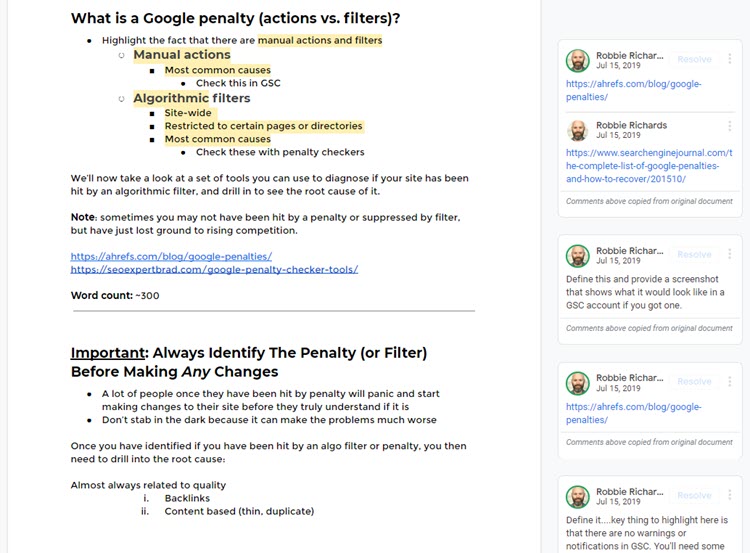This screenshot has width=750, height=553.
Task: Click "Restricted to certain pages or directories" highlight
Action: 263,126
